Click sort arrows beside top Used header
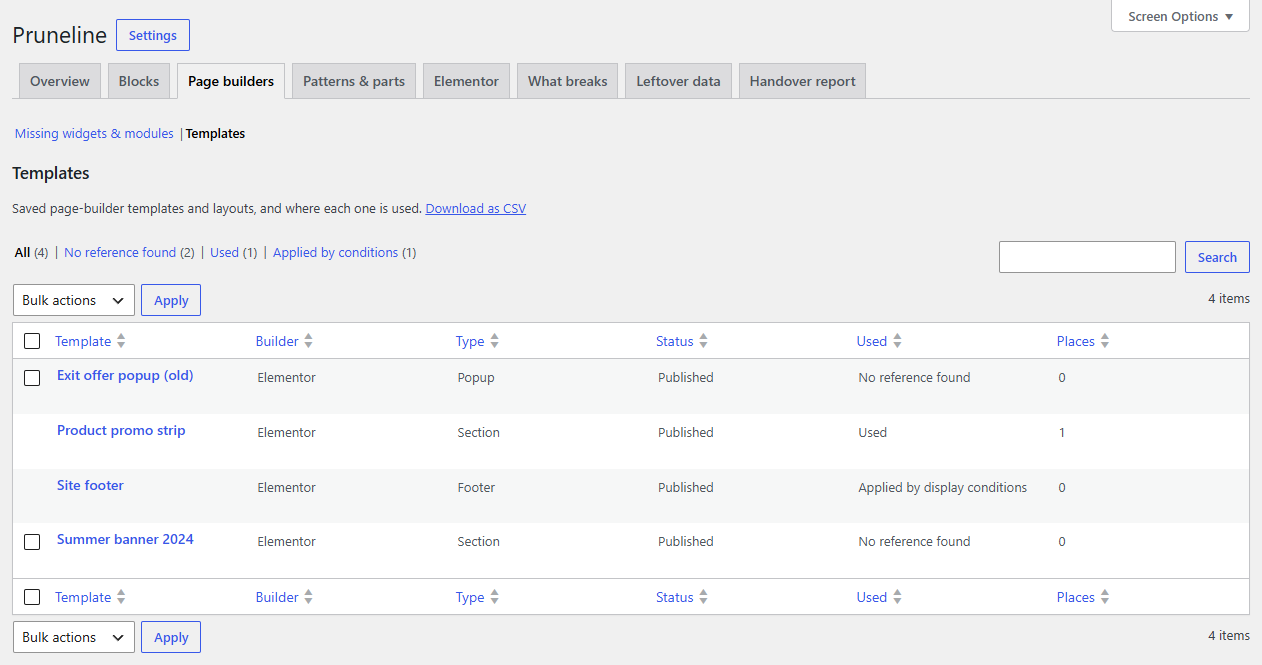 point(897,341)
